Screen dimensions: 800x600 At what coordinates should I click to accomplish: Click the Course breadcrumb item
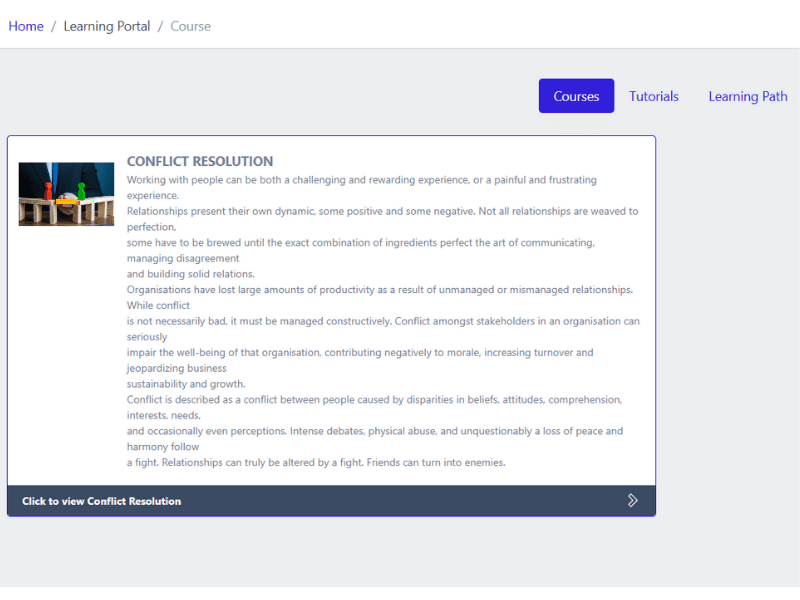[190, 26]
